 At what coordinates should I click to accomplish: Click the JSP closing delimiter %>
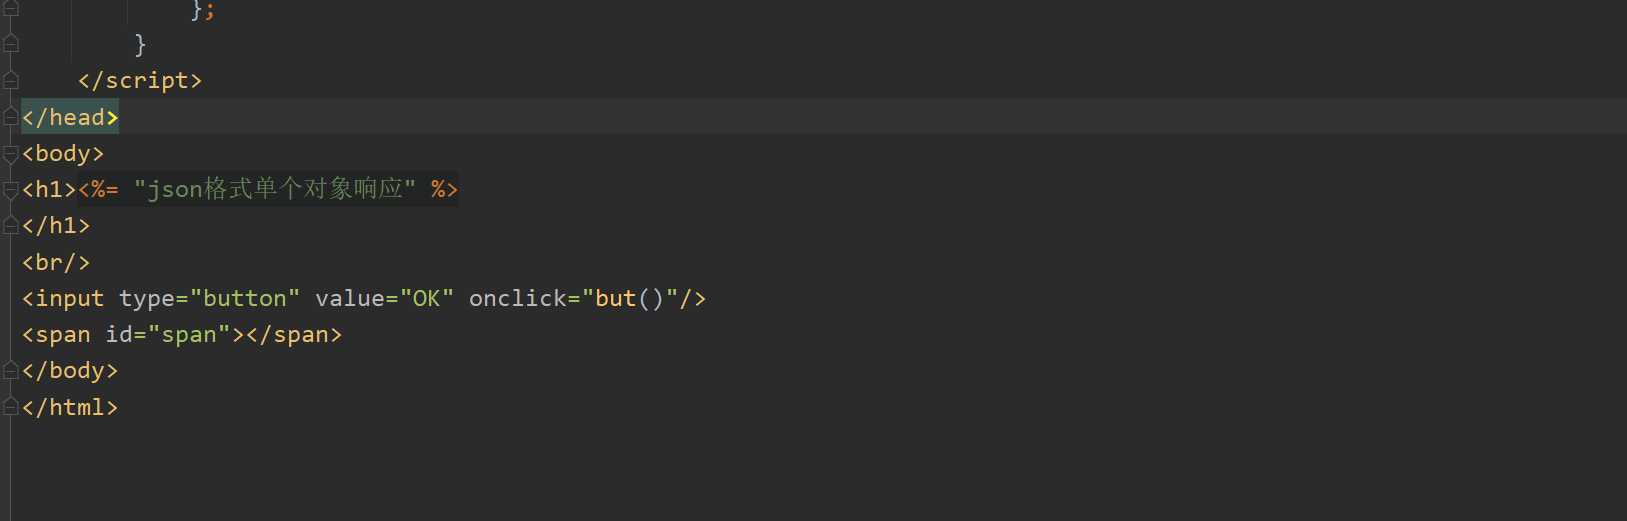click(x=444, y=189)
